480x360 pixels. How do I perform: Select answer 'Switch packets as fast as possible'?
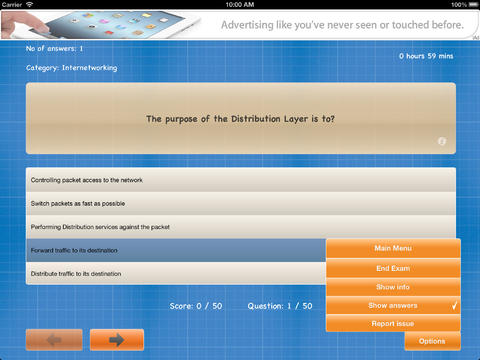point(241,203)
